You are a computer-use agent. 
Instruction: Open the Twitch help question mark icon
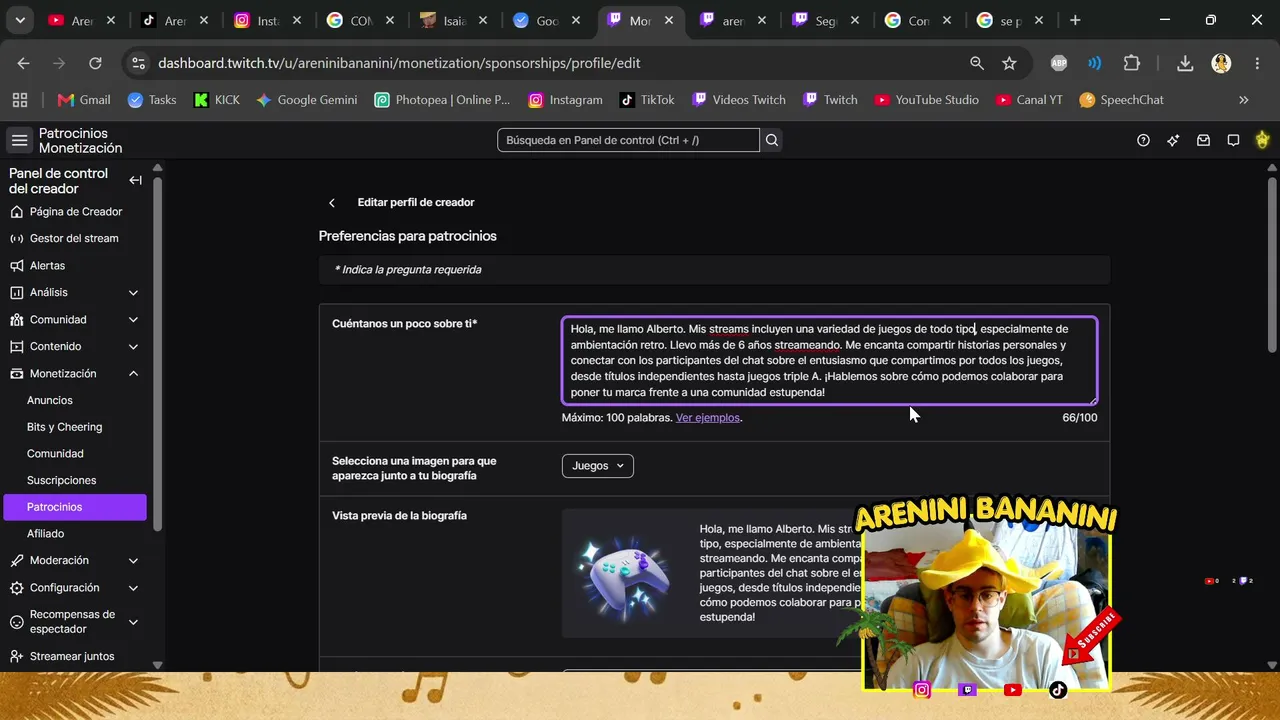tap(1144, 140)
